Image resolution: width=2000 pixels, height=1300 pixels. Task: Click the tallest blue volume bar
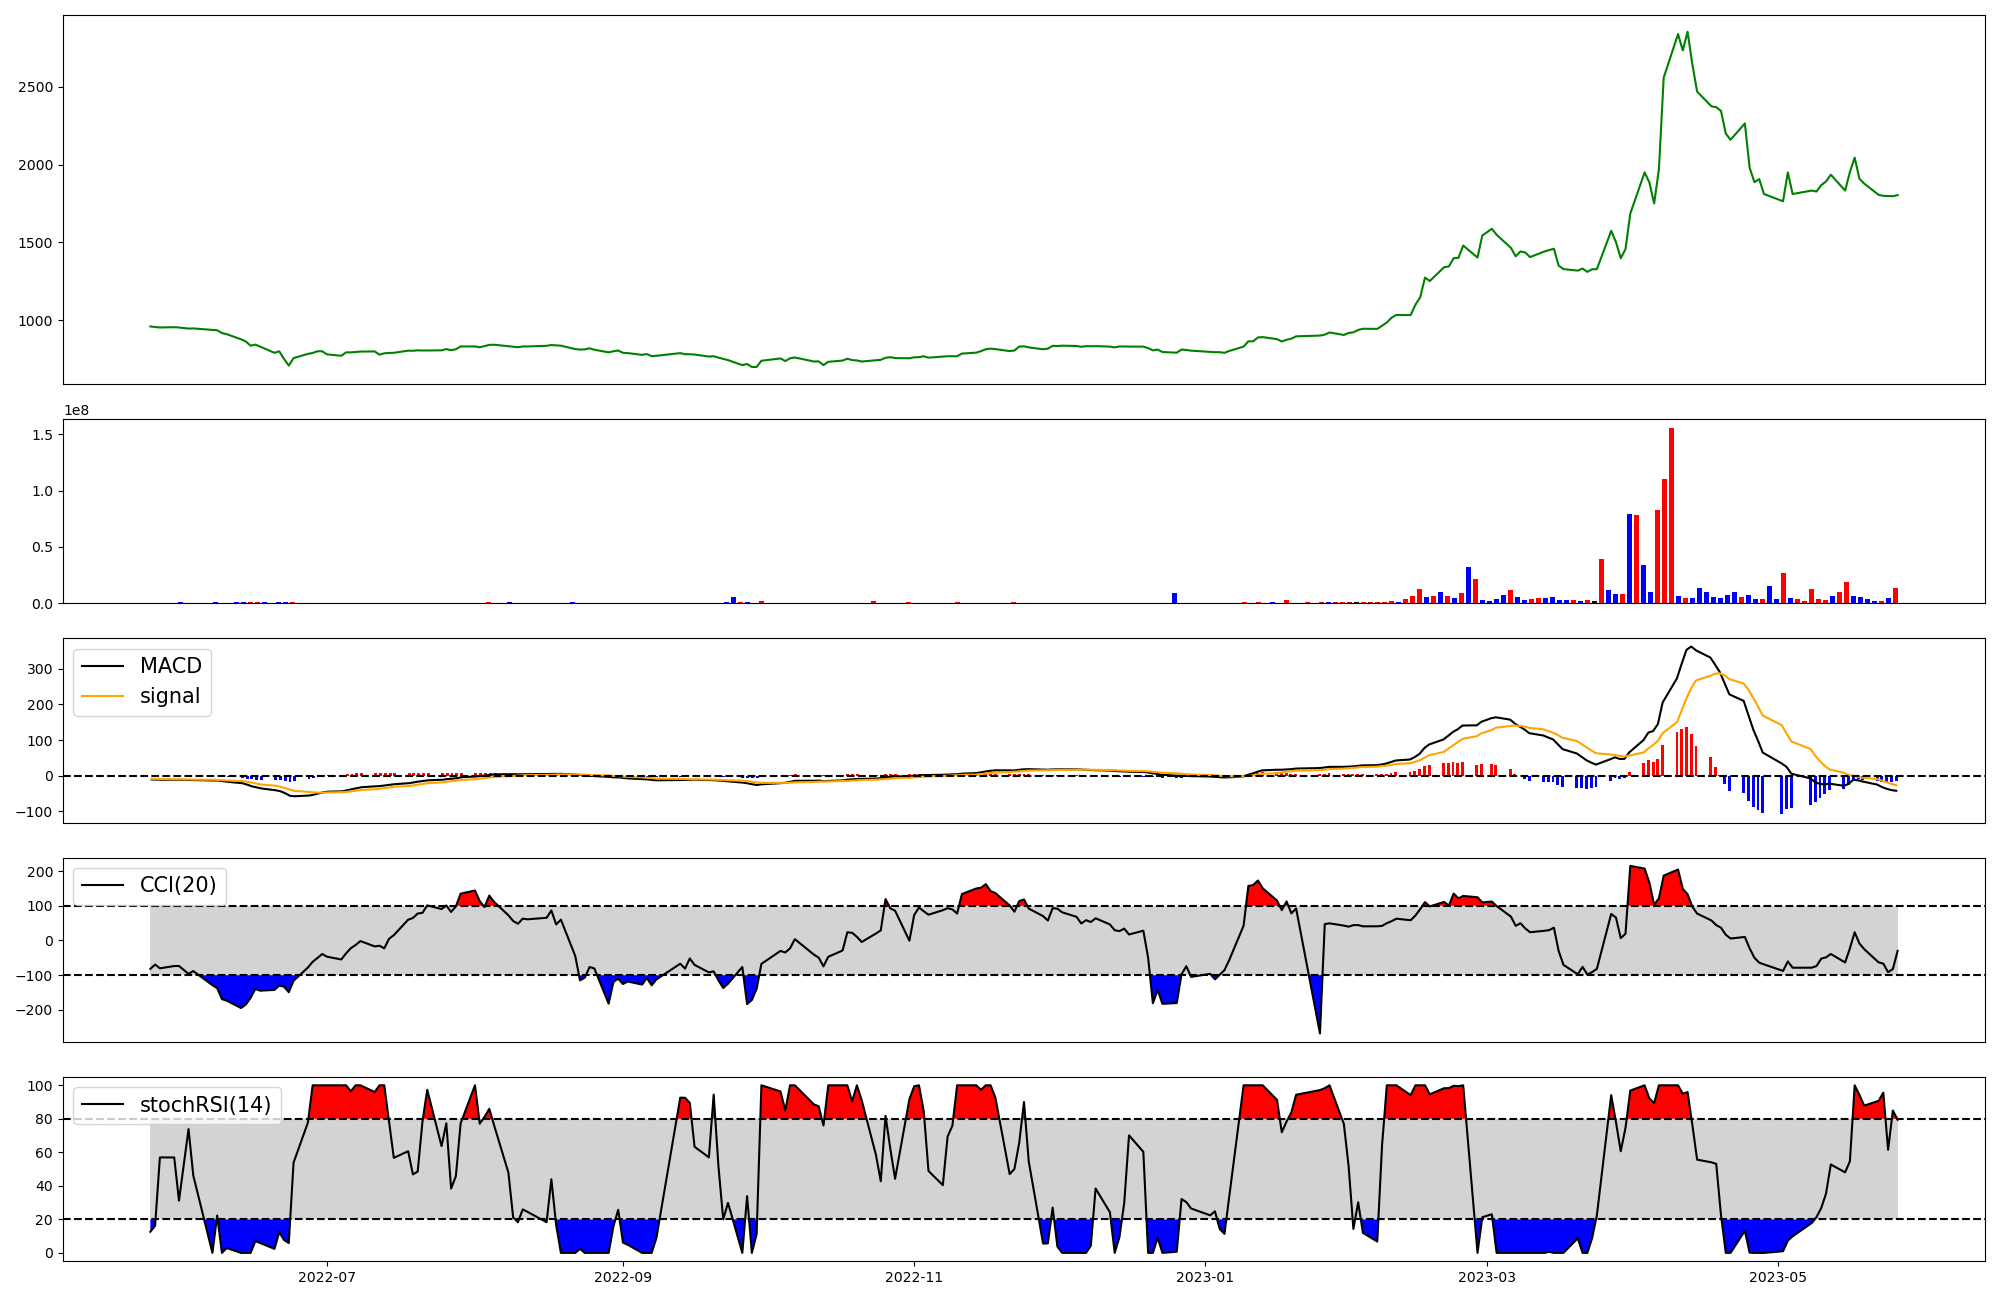pos(1629,558)
